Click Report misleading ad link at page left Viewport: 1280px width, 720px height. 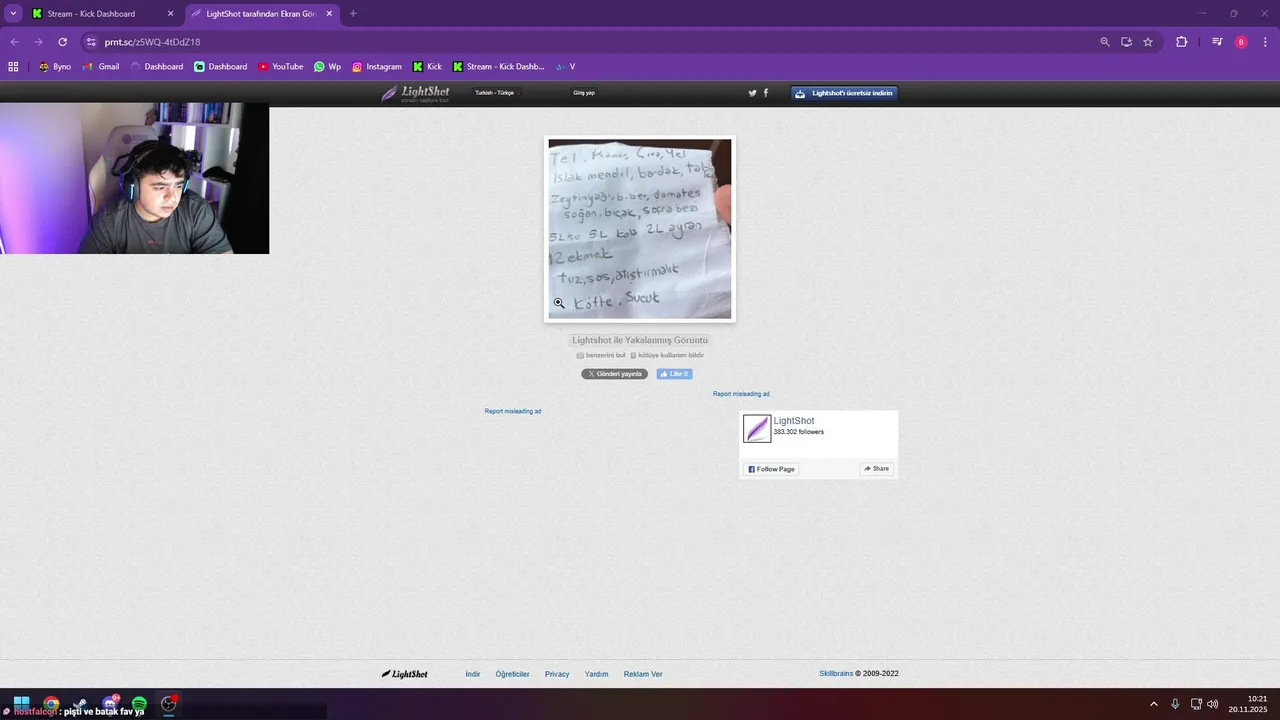[513, 411]
